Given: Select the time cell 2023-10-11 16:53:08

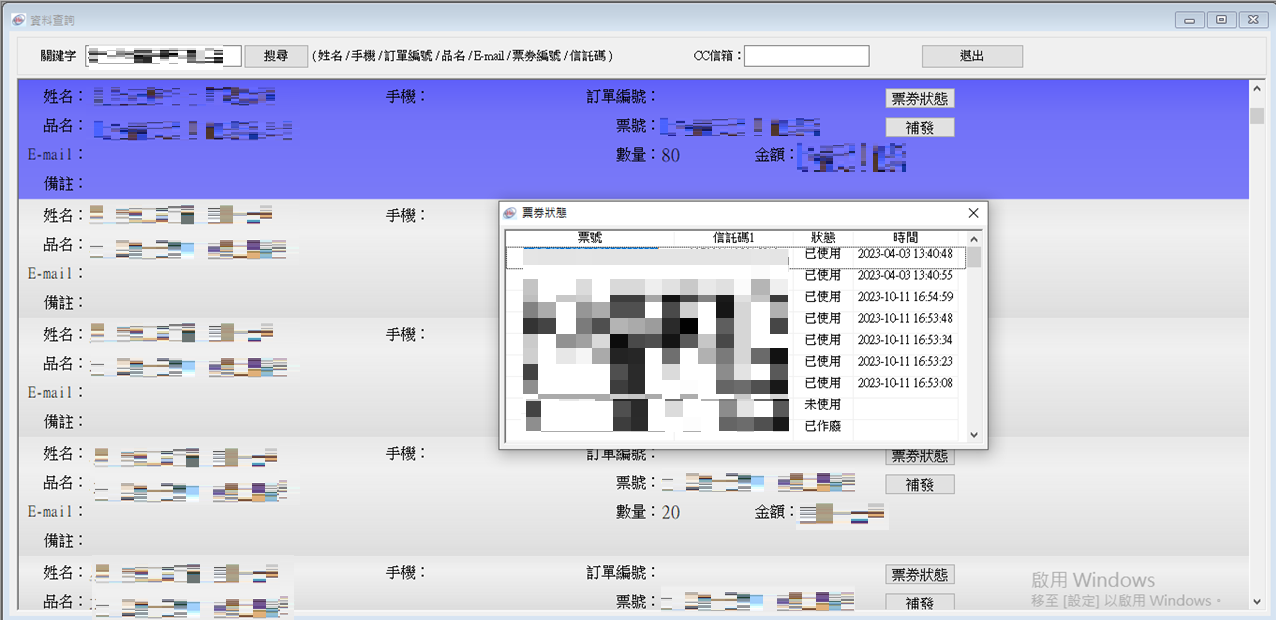Looking at the screenshot, I should tap(906, 383).
